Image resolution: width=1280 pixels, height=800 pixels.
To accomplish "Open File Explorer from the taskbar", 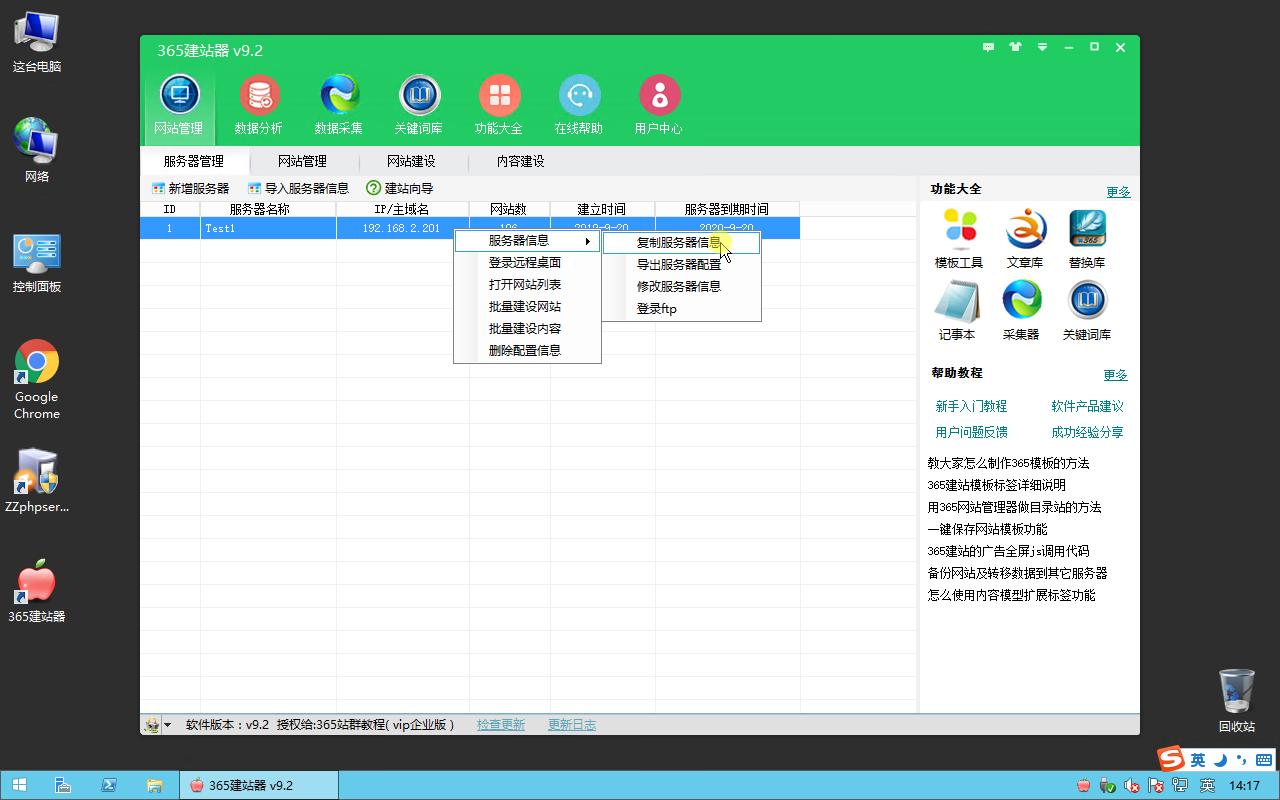I will [x=155, y=785].
